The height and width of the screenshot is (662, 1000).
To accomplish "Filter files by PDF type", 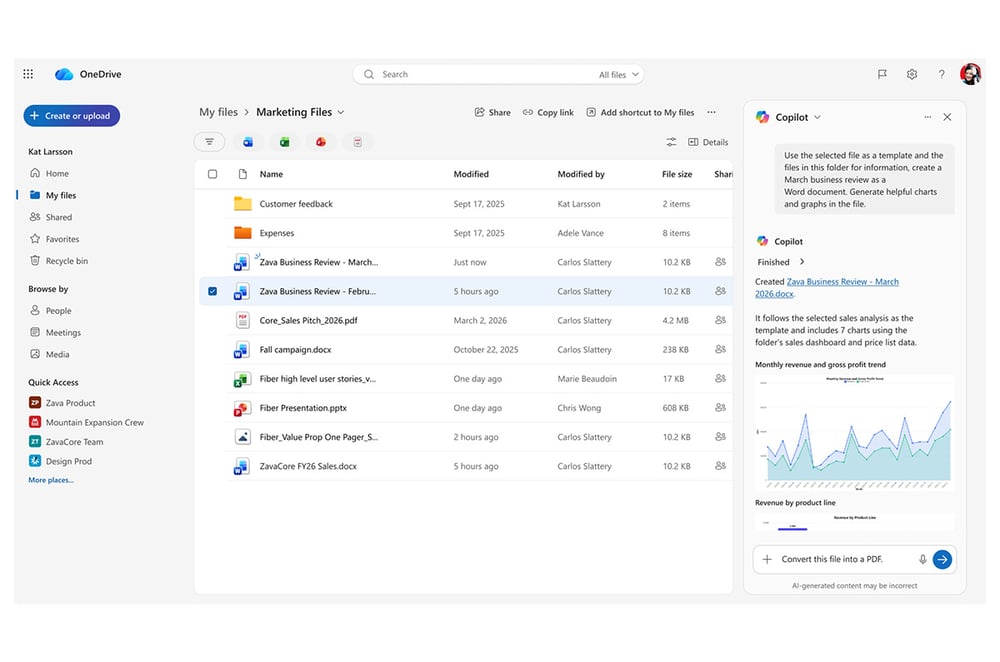I will click(x=358, y=142).
